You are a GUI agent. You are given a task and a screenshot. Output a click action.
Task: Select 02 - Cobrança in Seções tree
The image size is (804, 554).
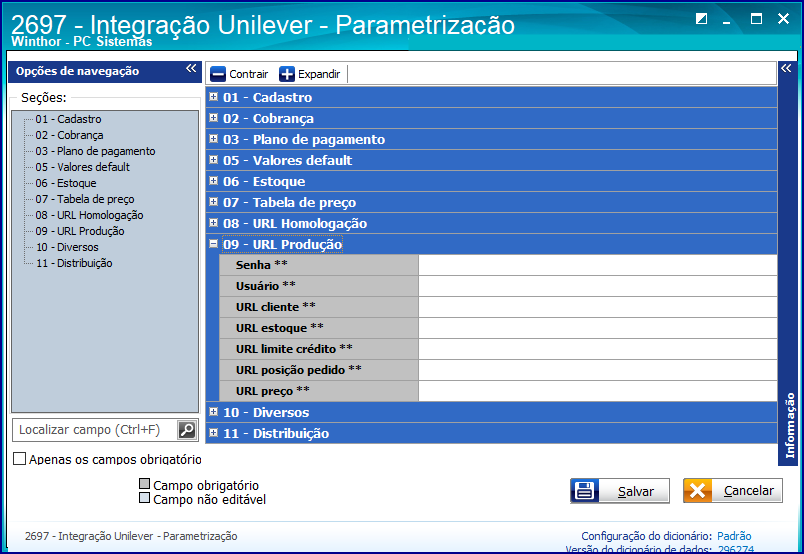[69, 135]
